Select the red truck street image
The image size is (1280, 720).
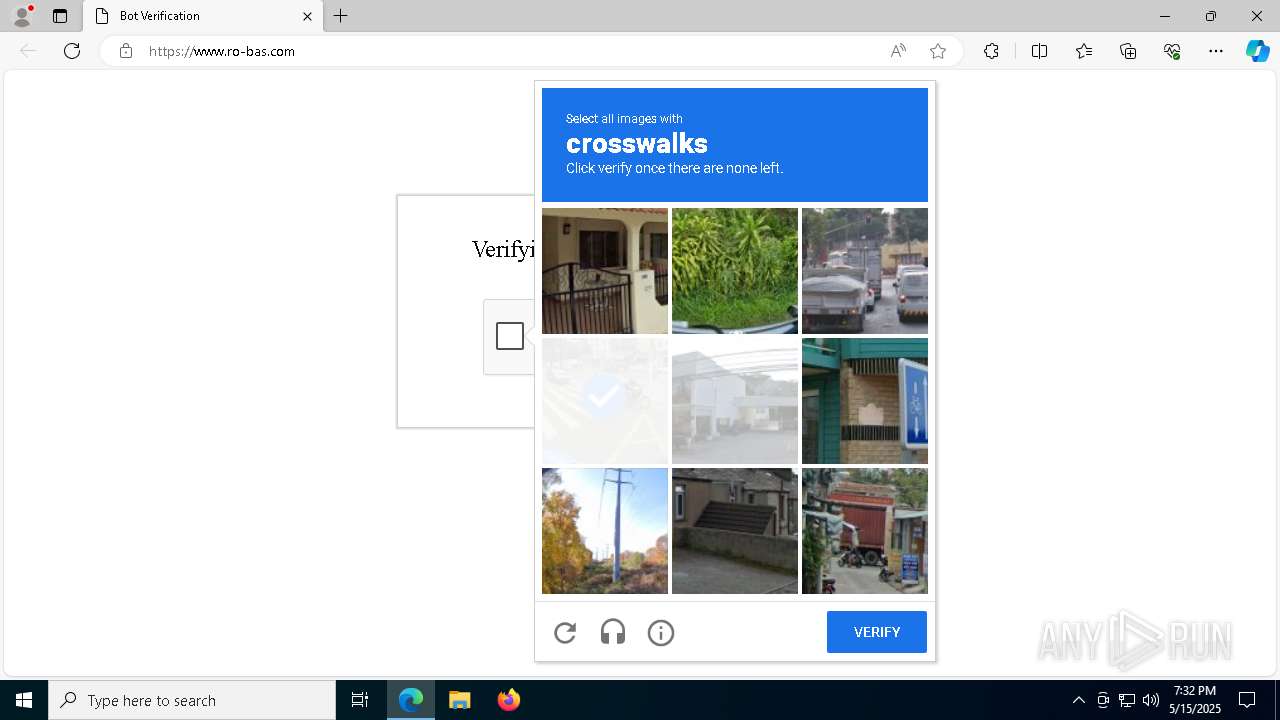(x=865, y=531)
